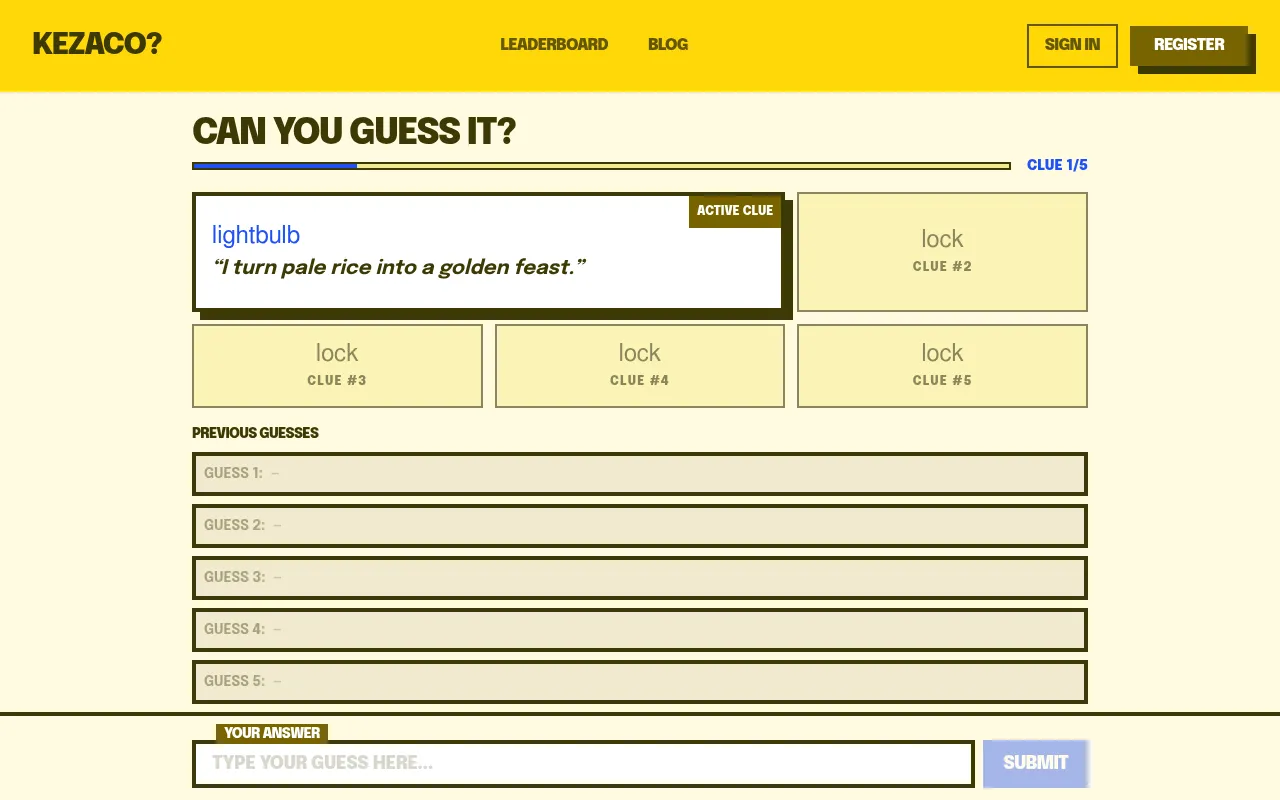Click the KEZACO? logo
Image resolution: width=1280 pixels, height=800 pixels.
click(x=97, y=44)
